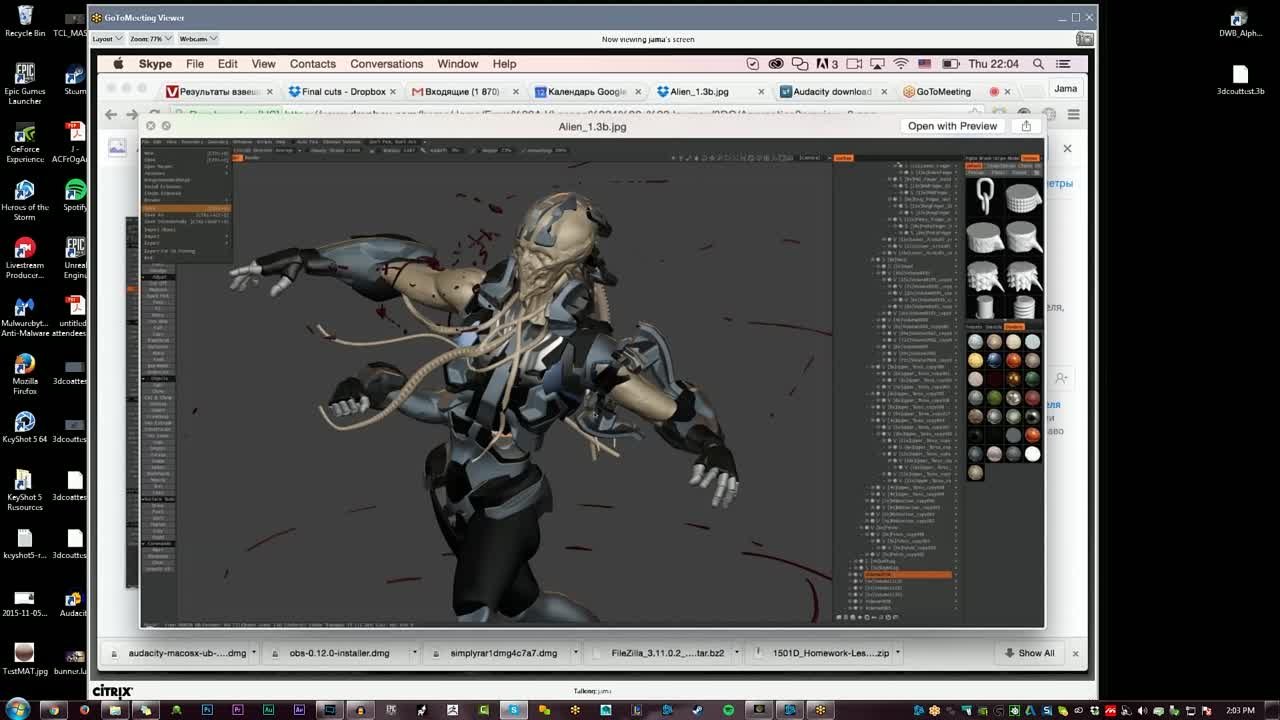Open the Livestream Producer desktop icon
Viewport: 1280px width, 720px height.
pos(25,257)
